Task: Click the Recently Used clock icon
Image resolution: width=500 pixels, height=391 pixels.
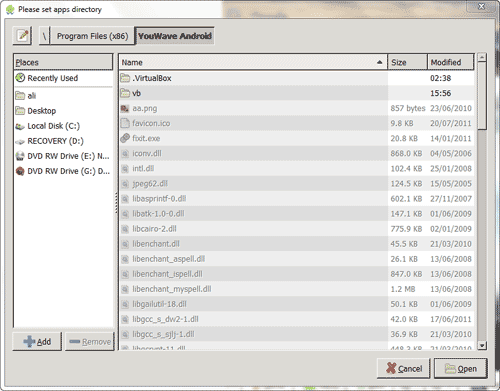Action: 20,78
